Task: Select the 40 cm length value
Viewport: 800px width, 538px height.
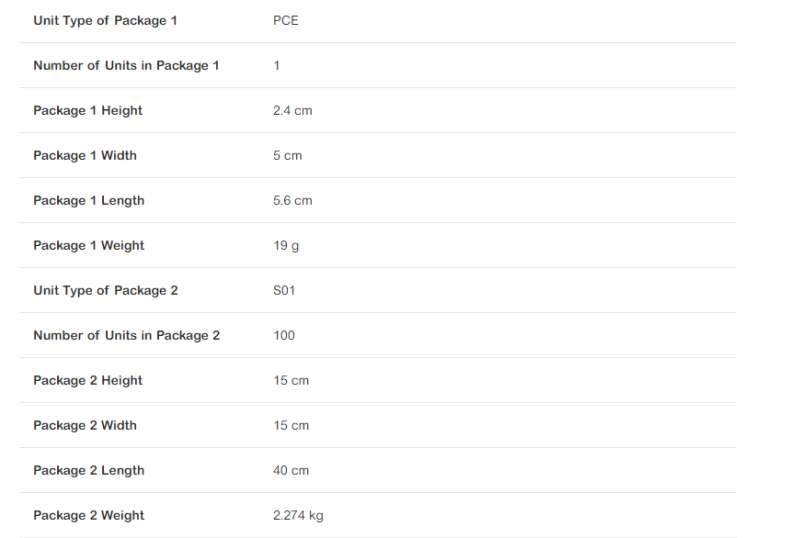Action: coord(291,470)
